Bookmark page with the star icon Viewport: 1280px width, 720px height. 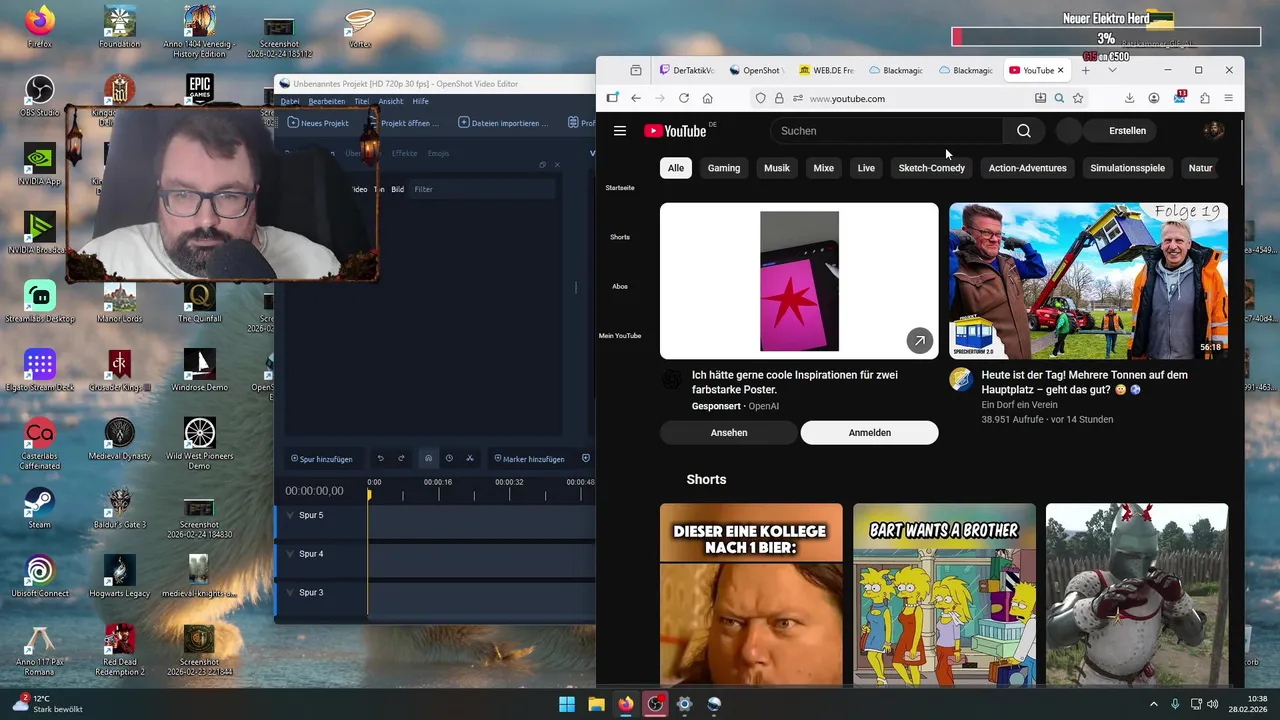1078,98
